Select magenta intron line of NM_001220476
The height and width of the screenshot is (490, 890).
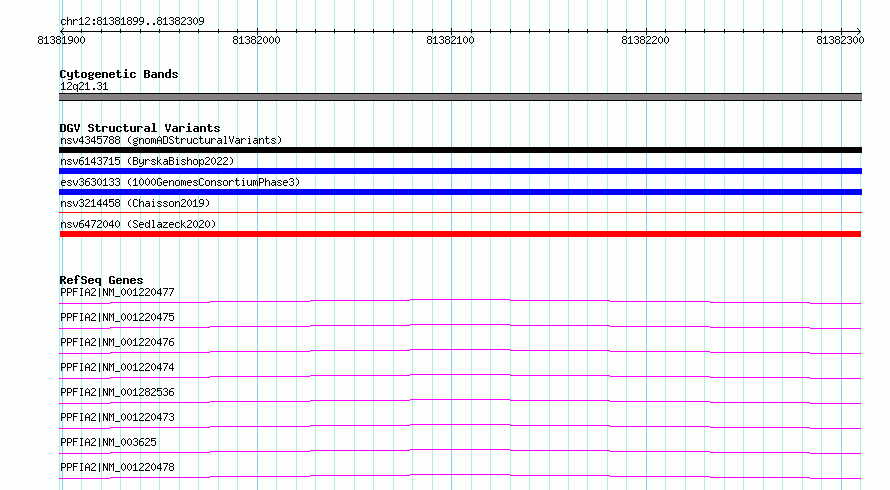point(460,350)
